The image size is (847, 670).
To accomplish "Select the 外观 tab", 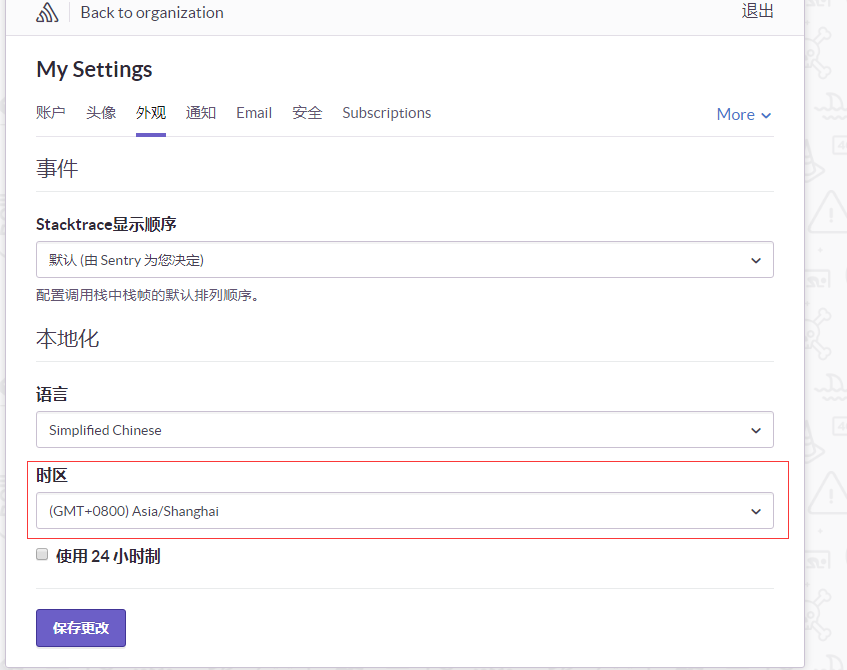I will coord(151,112).
